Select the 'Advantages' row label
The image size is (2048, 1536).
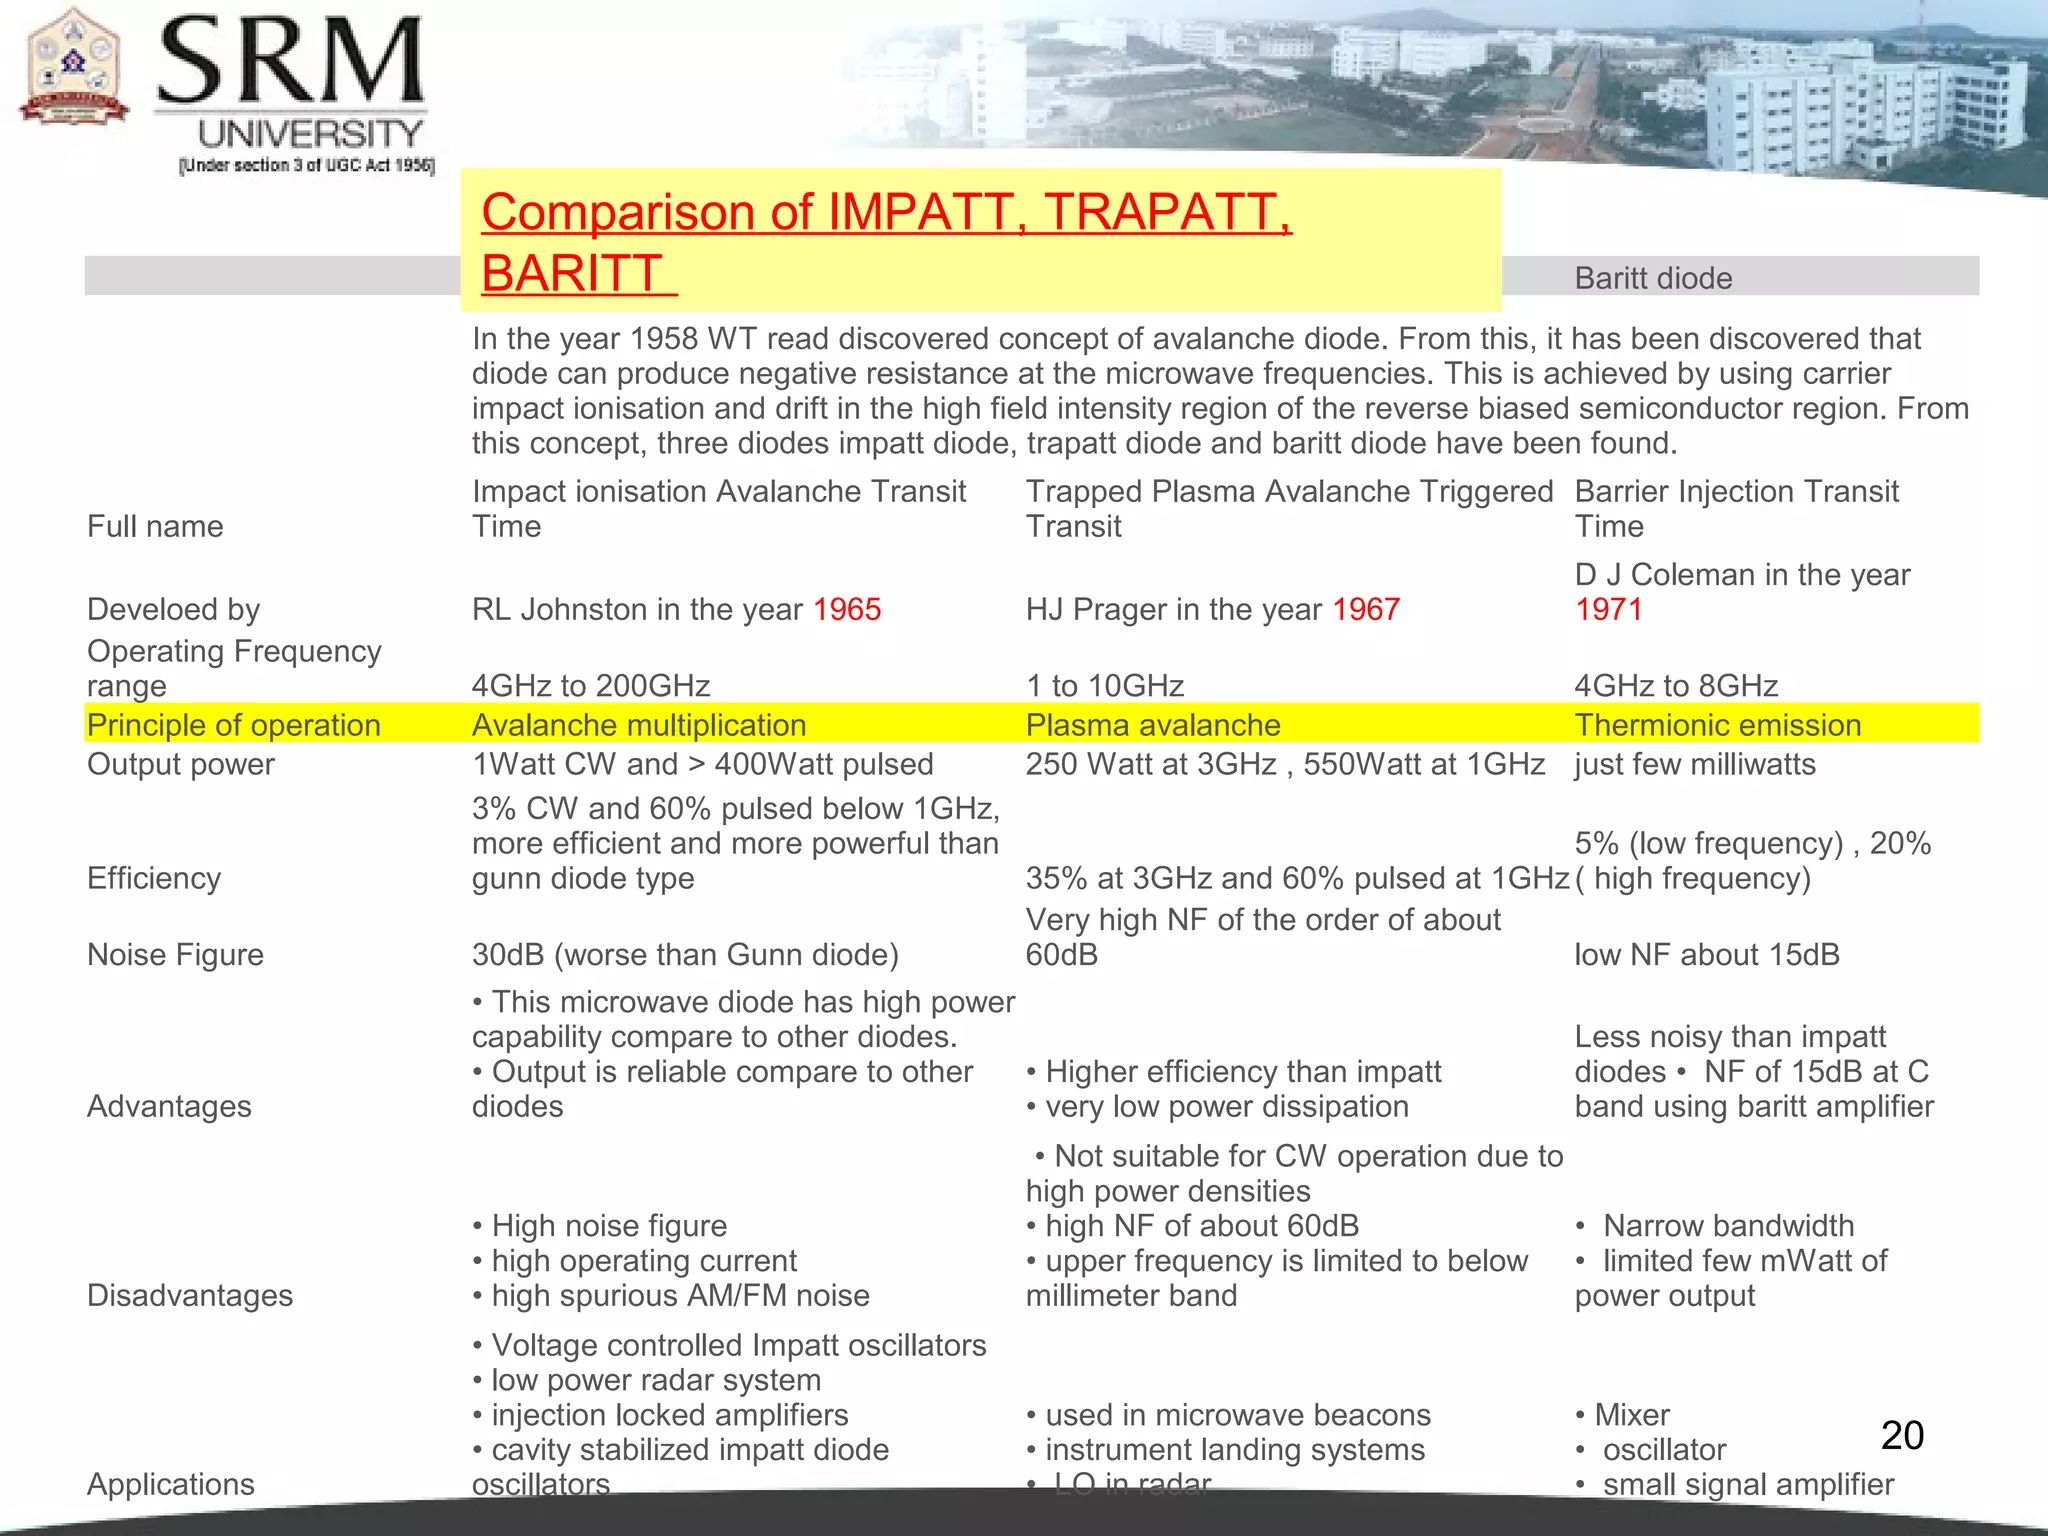coord(169,1106)
